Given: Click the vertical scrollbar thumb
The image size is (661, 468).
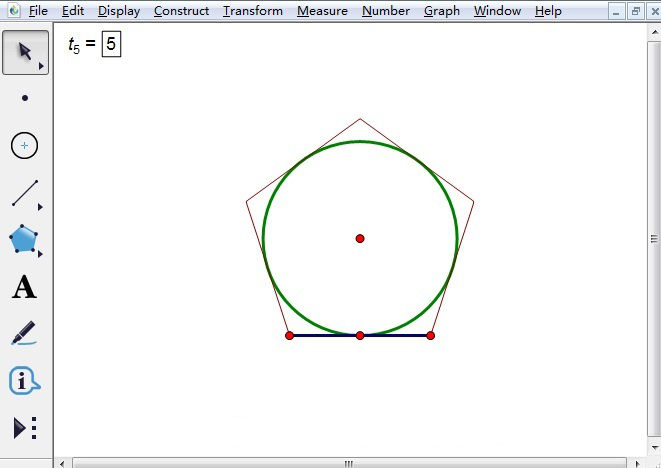Looking at the screenshot, I should 654,238.
